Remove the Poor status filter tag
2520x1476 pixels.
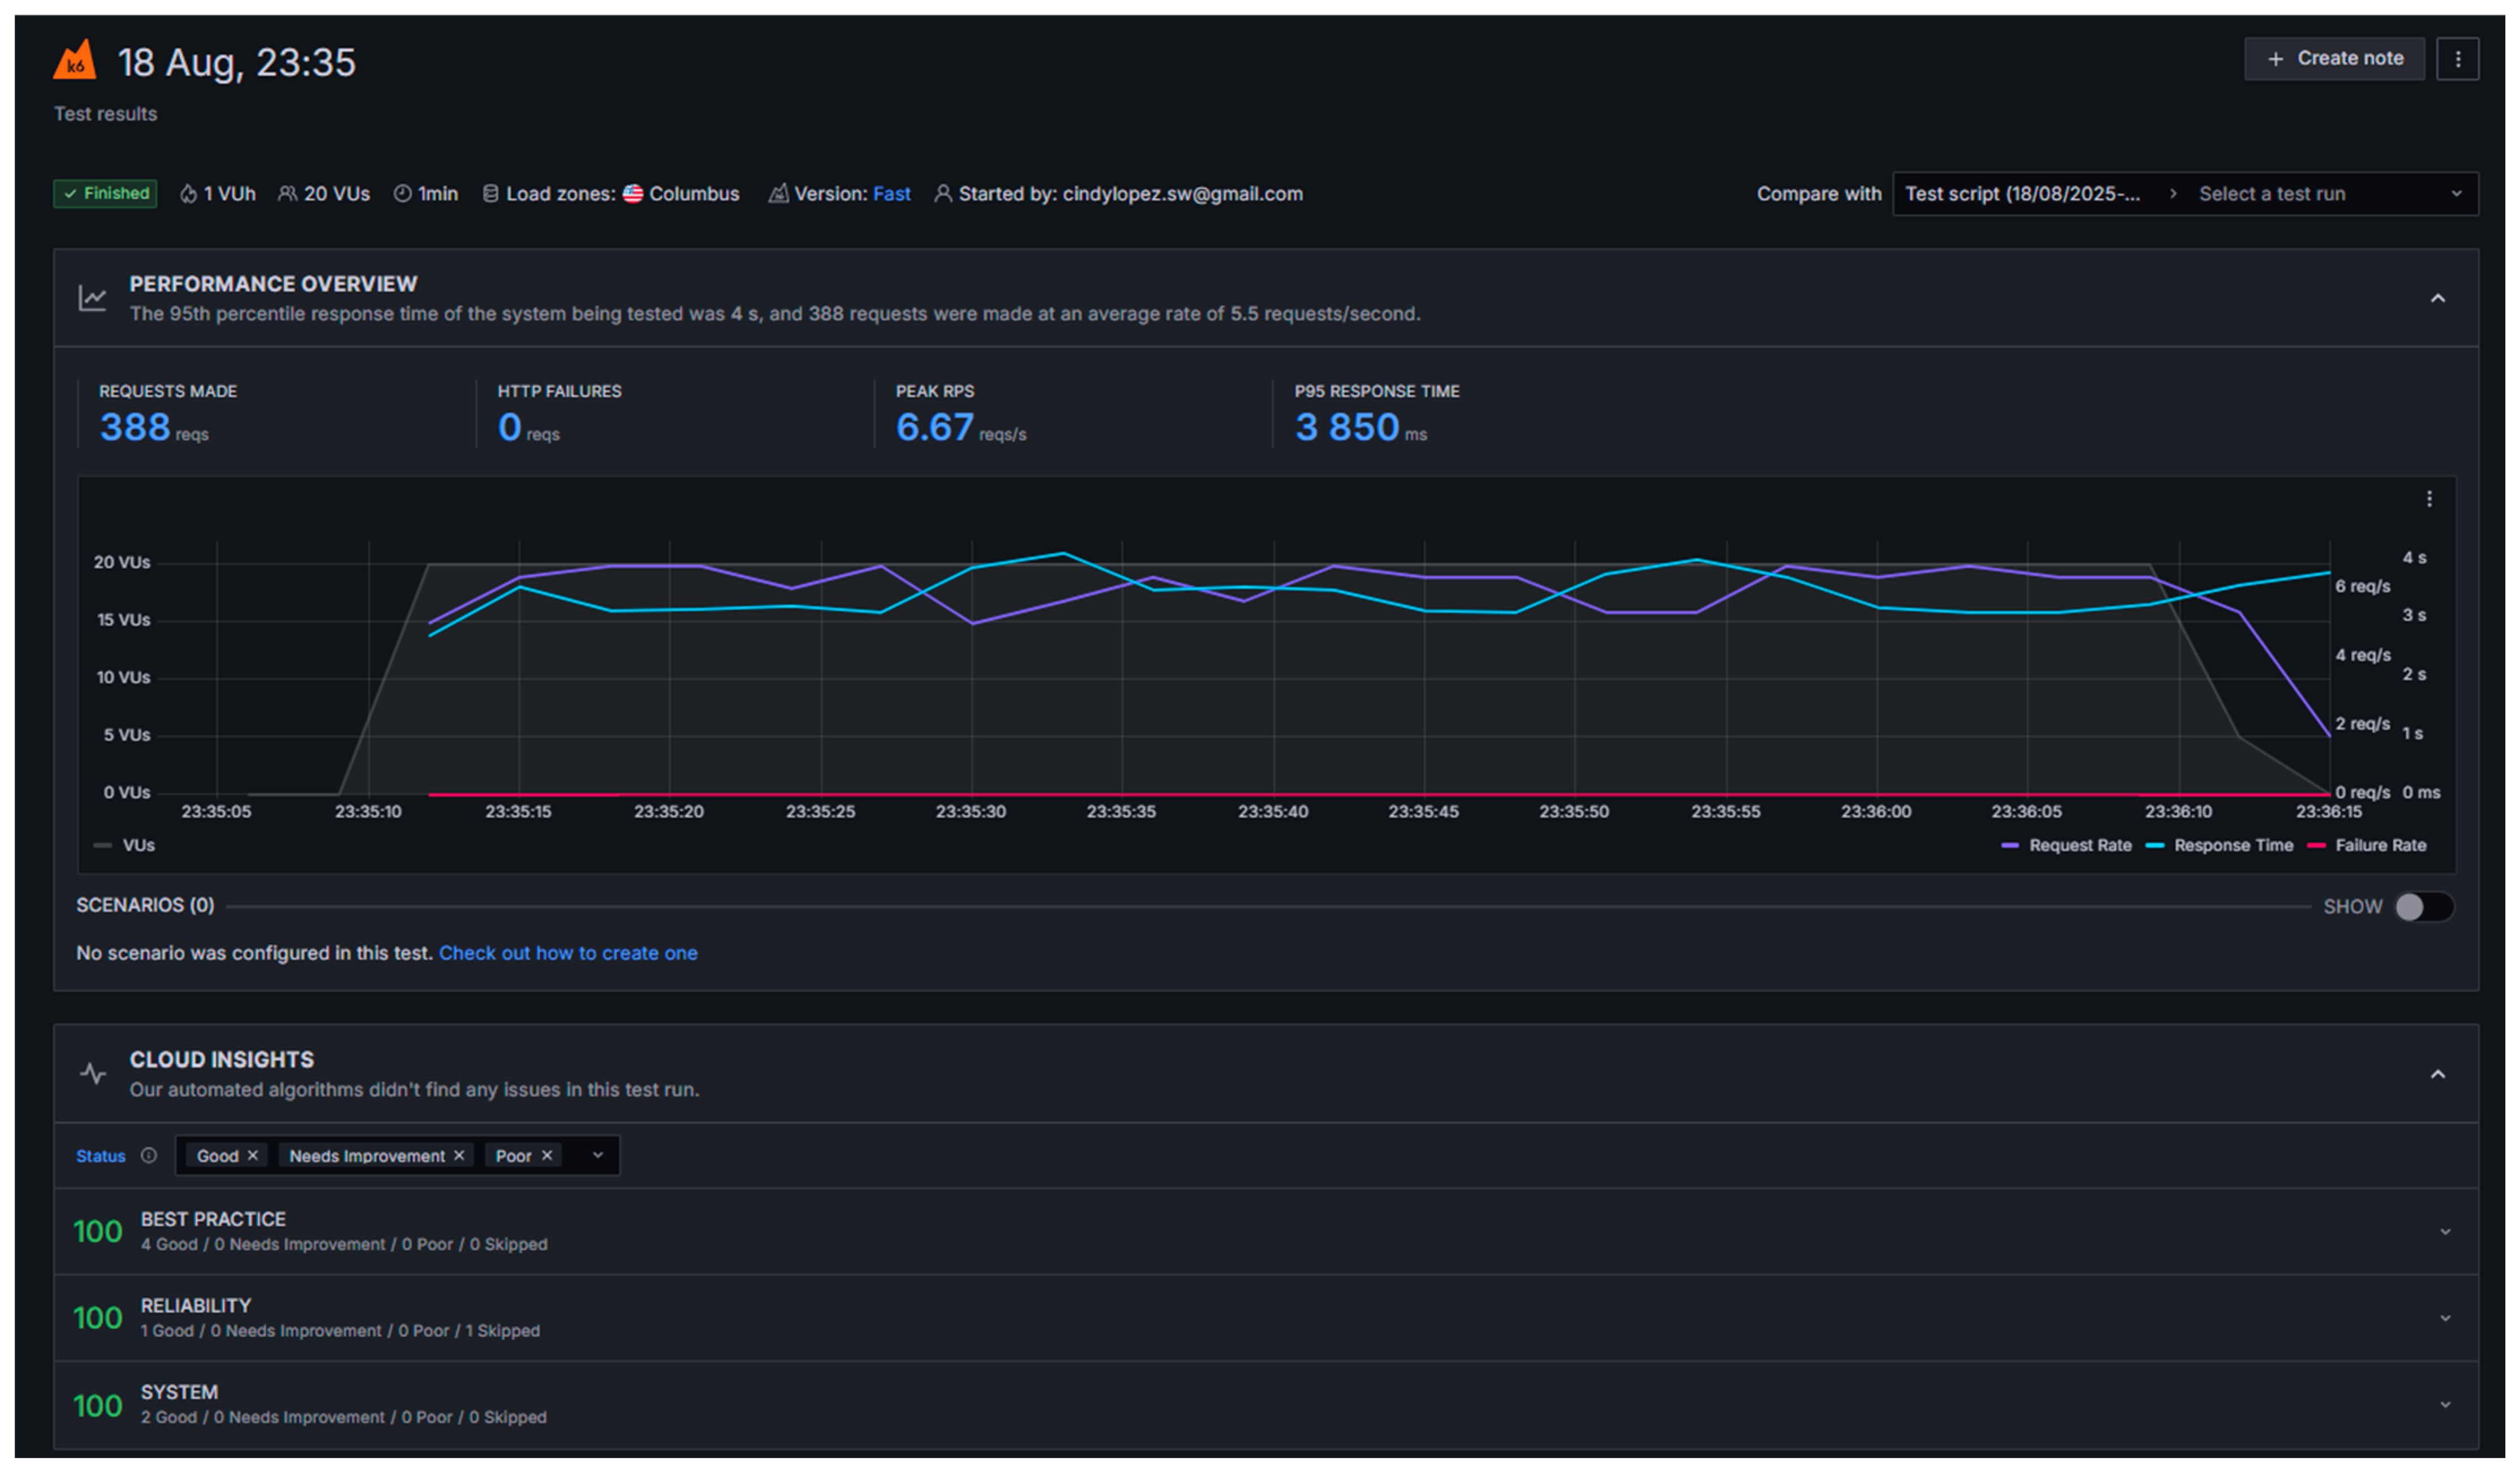point(547,1155)
